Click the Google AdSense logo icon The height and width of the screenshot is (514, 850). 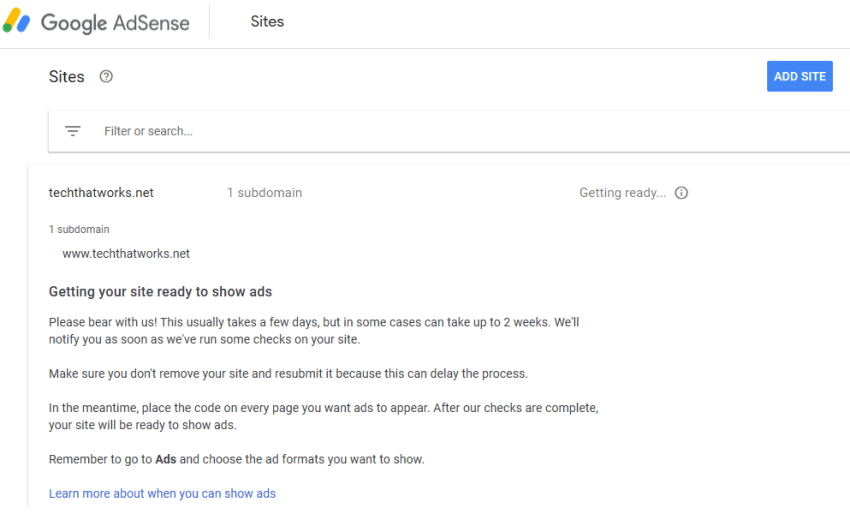(17, 21)
